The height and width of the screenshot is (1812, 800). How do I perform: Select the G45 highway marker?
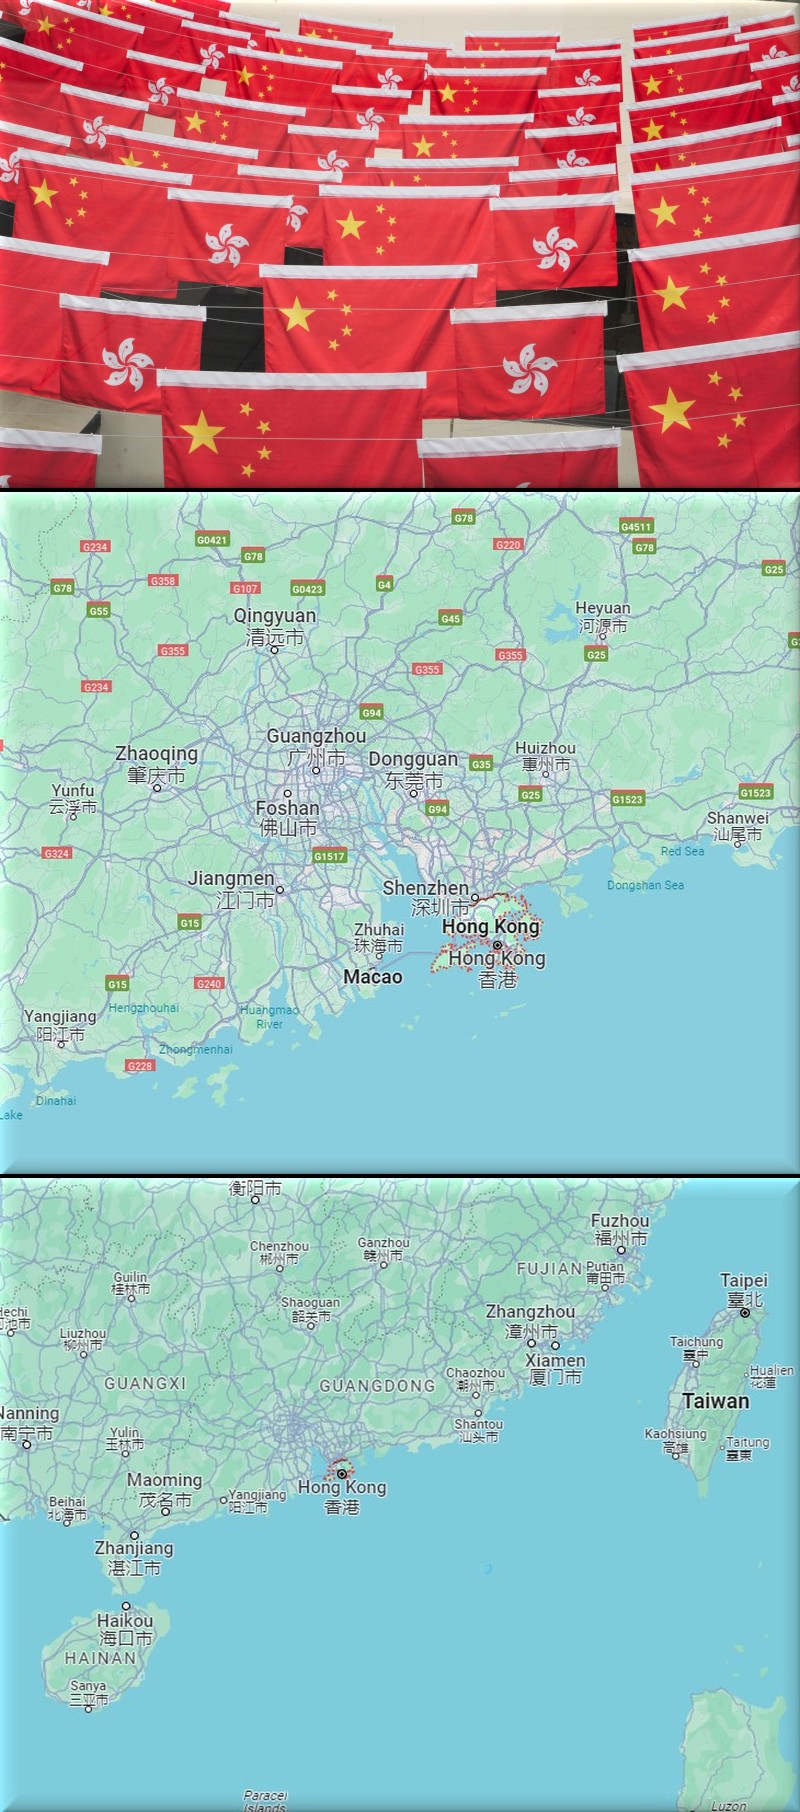coord(451,619)
